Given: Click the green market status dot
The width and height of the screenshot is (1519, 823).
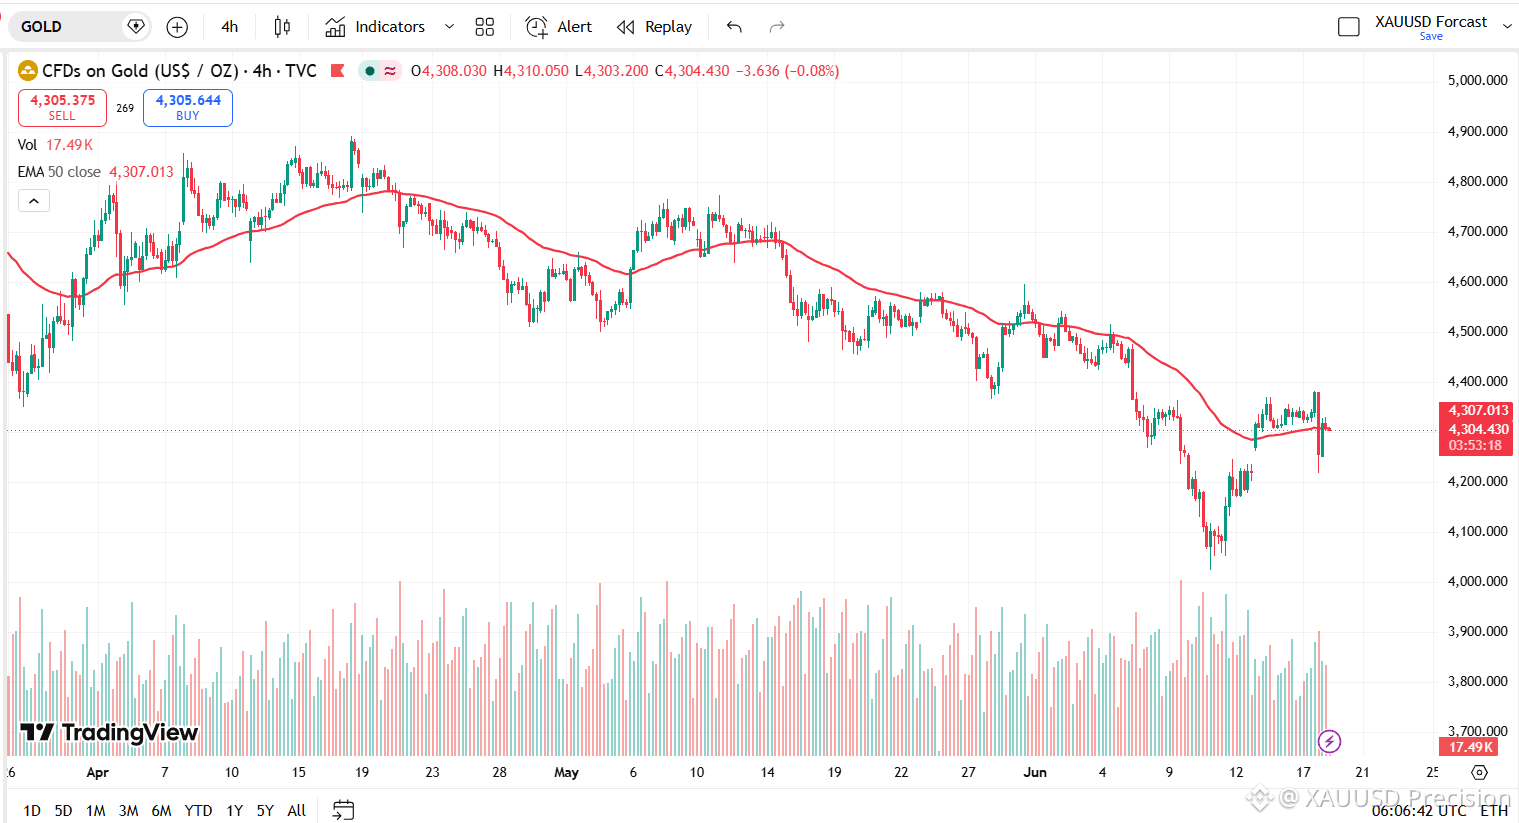Looking at the screenshot, I should coord(370,71).
